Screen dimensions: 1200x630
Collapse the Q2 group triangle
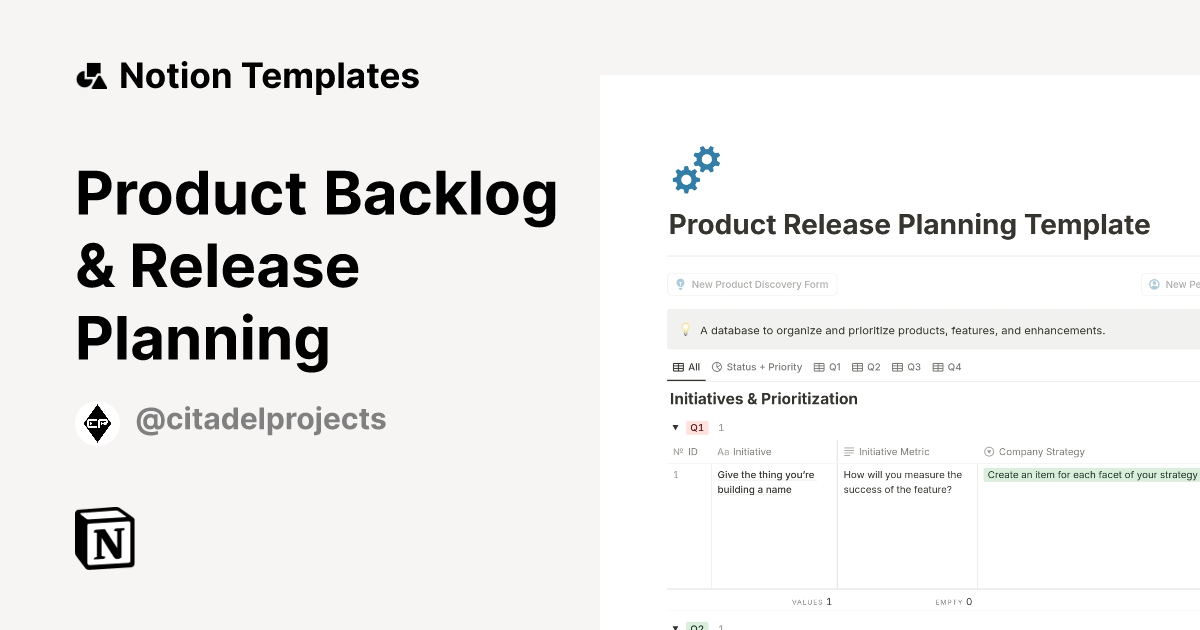click(675, 627)
